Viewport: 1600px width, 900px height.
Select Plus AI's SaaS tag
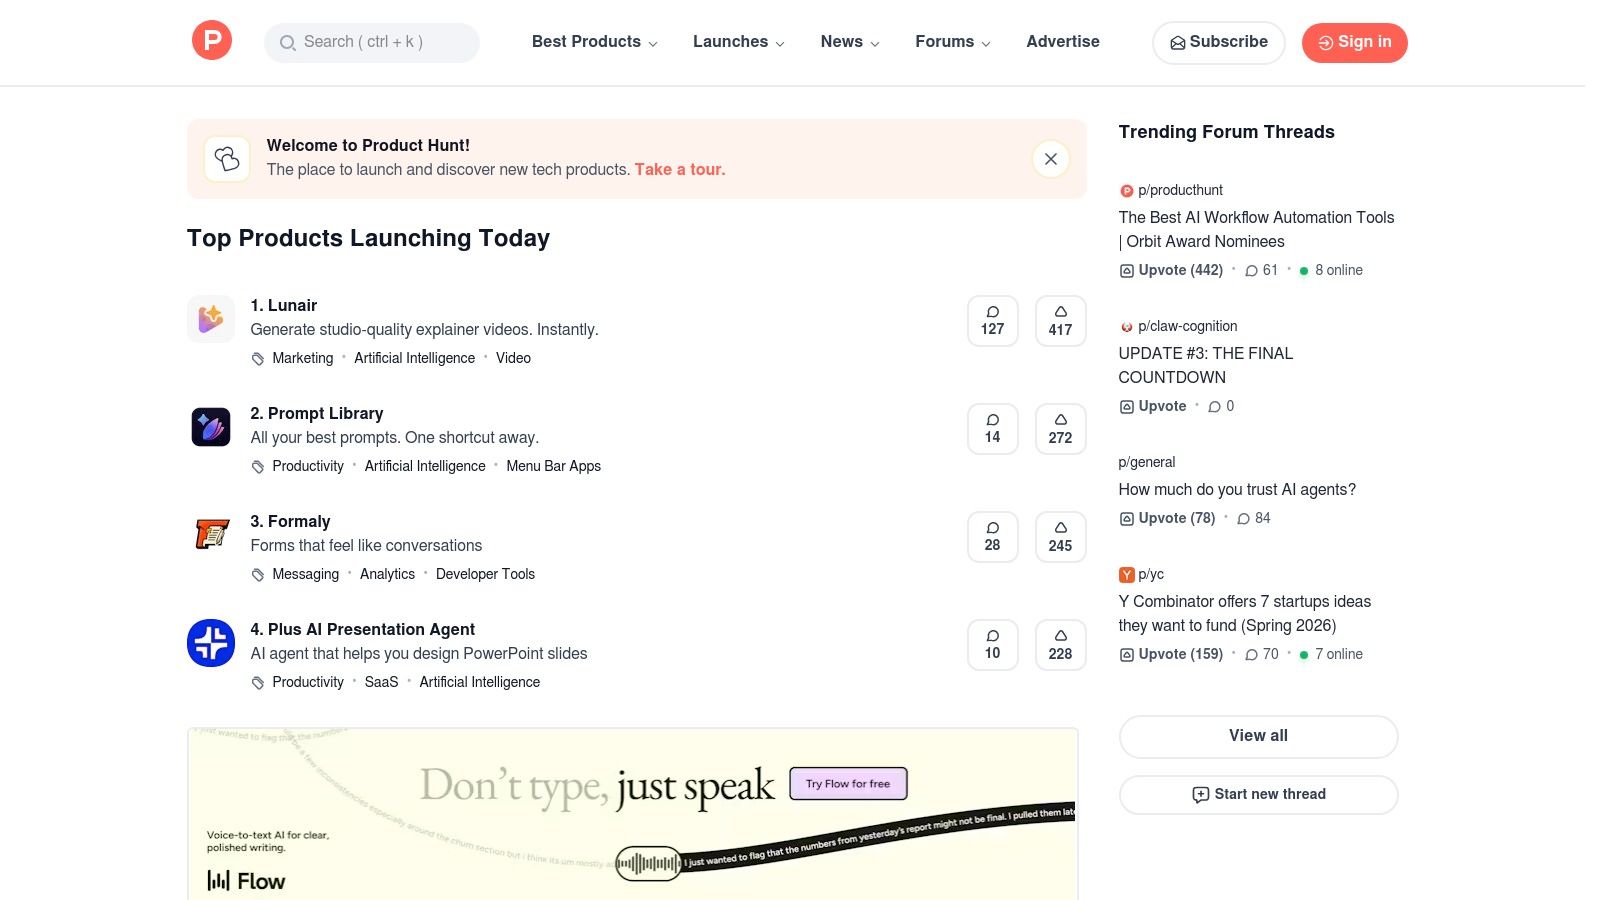[x=382, y=682]
